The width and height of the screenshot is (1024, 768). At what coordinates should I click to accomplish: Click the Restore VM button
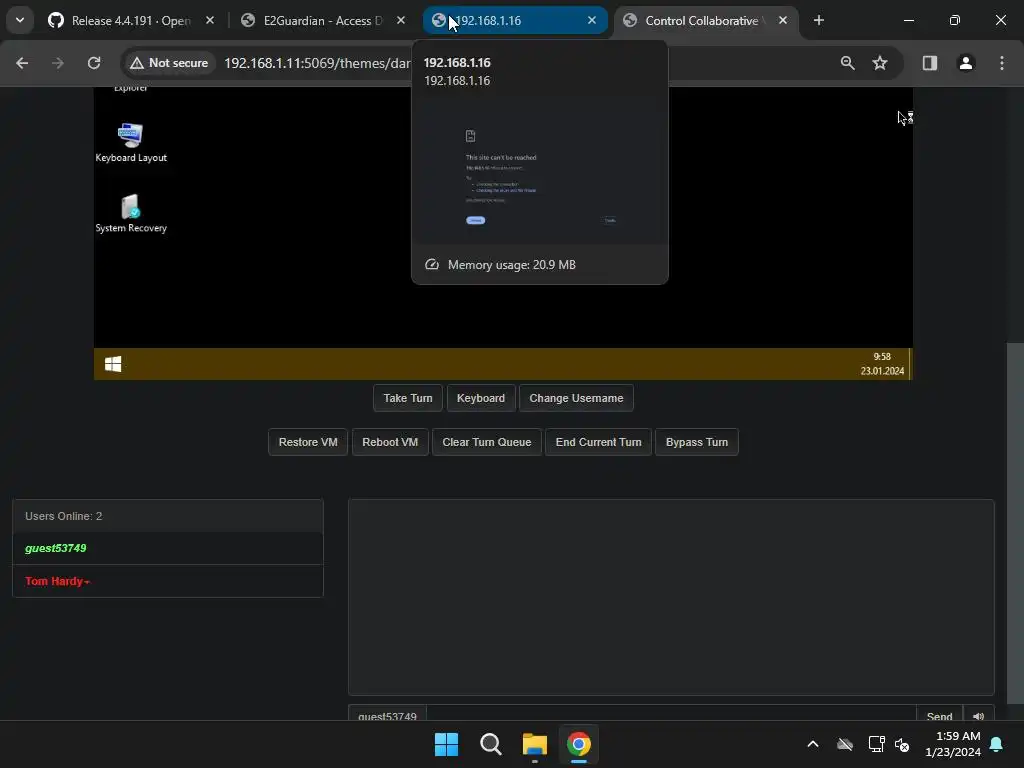pos(308,442)
